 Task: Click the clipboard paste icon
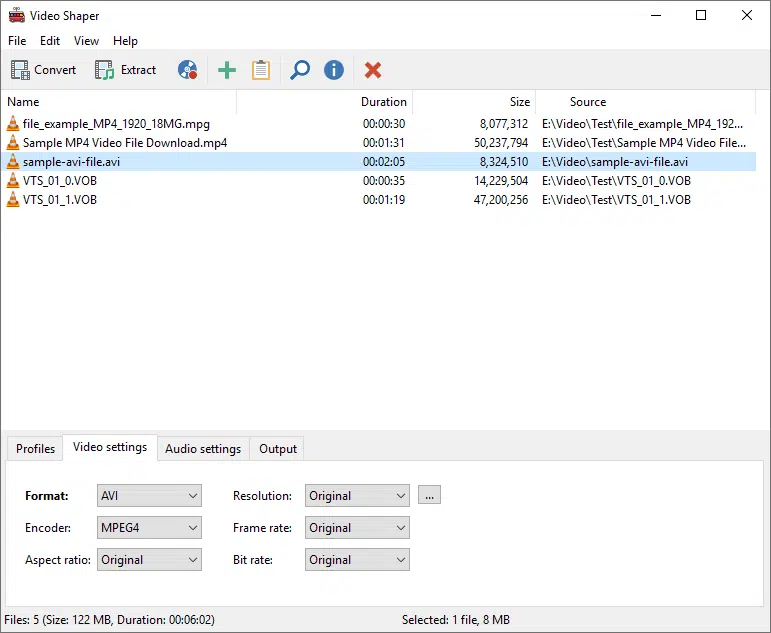coord(261,70)
